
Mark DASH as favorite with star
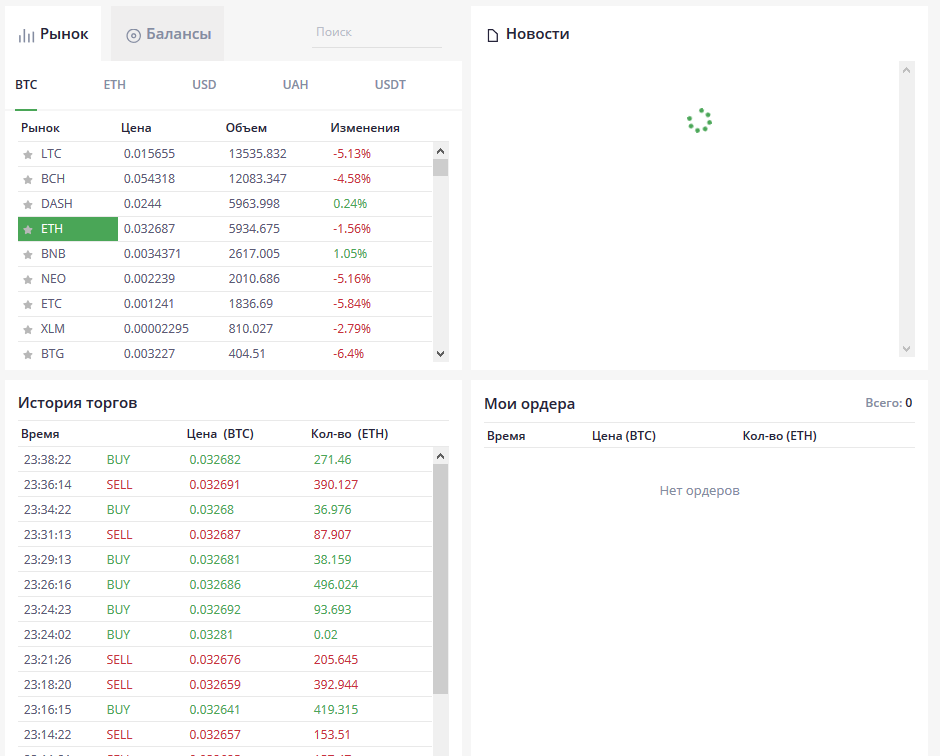pos(28,205)
